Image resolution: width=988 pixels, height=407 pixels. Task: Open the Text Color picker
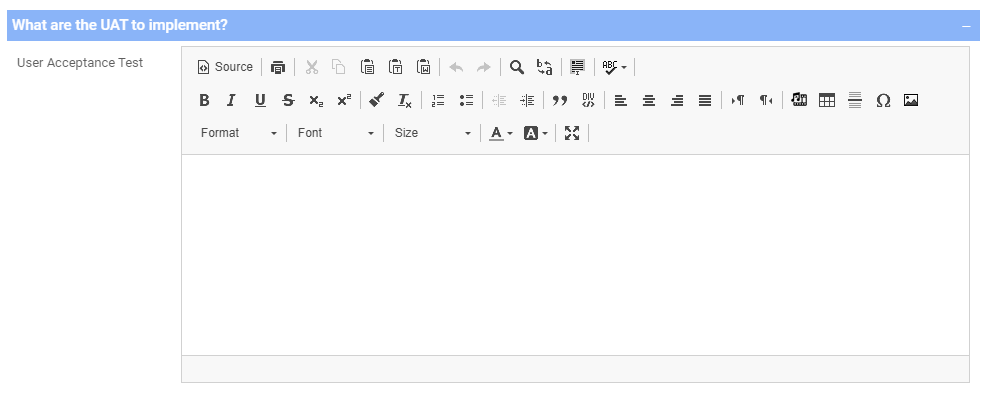point(501,133)
